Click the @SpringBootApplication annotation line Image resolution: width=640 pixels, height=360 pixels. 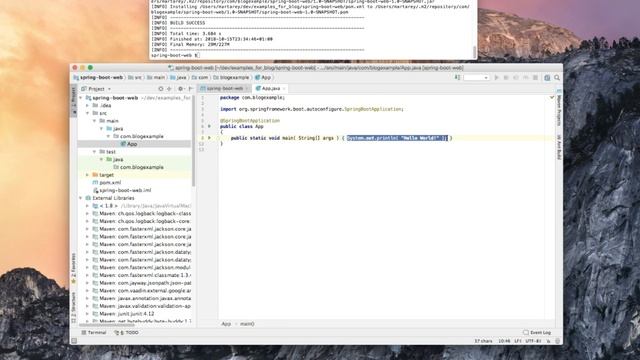[x=250, y=121]
